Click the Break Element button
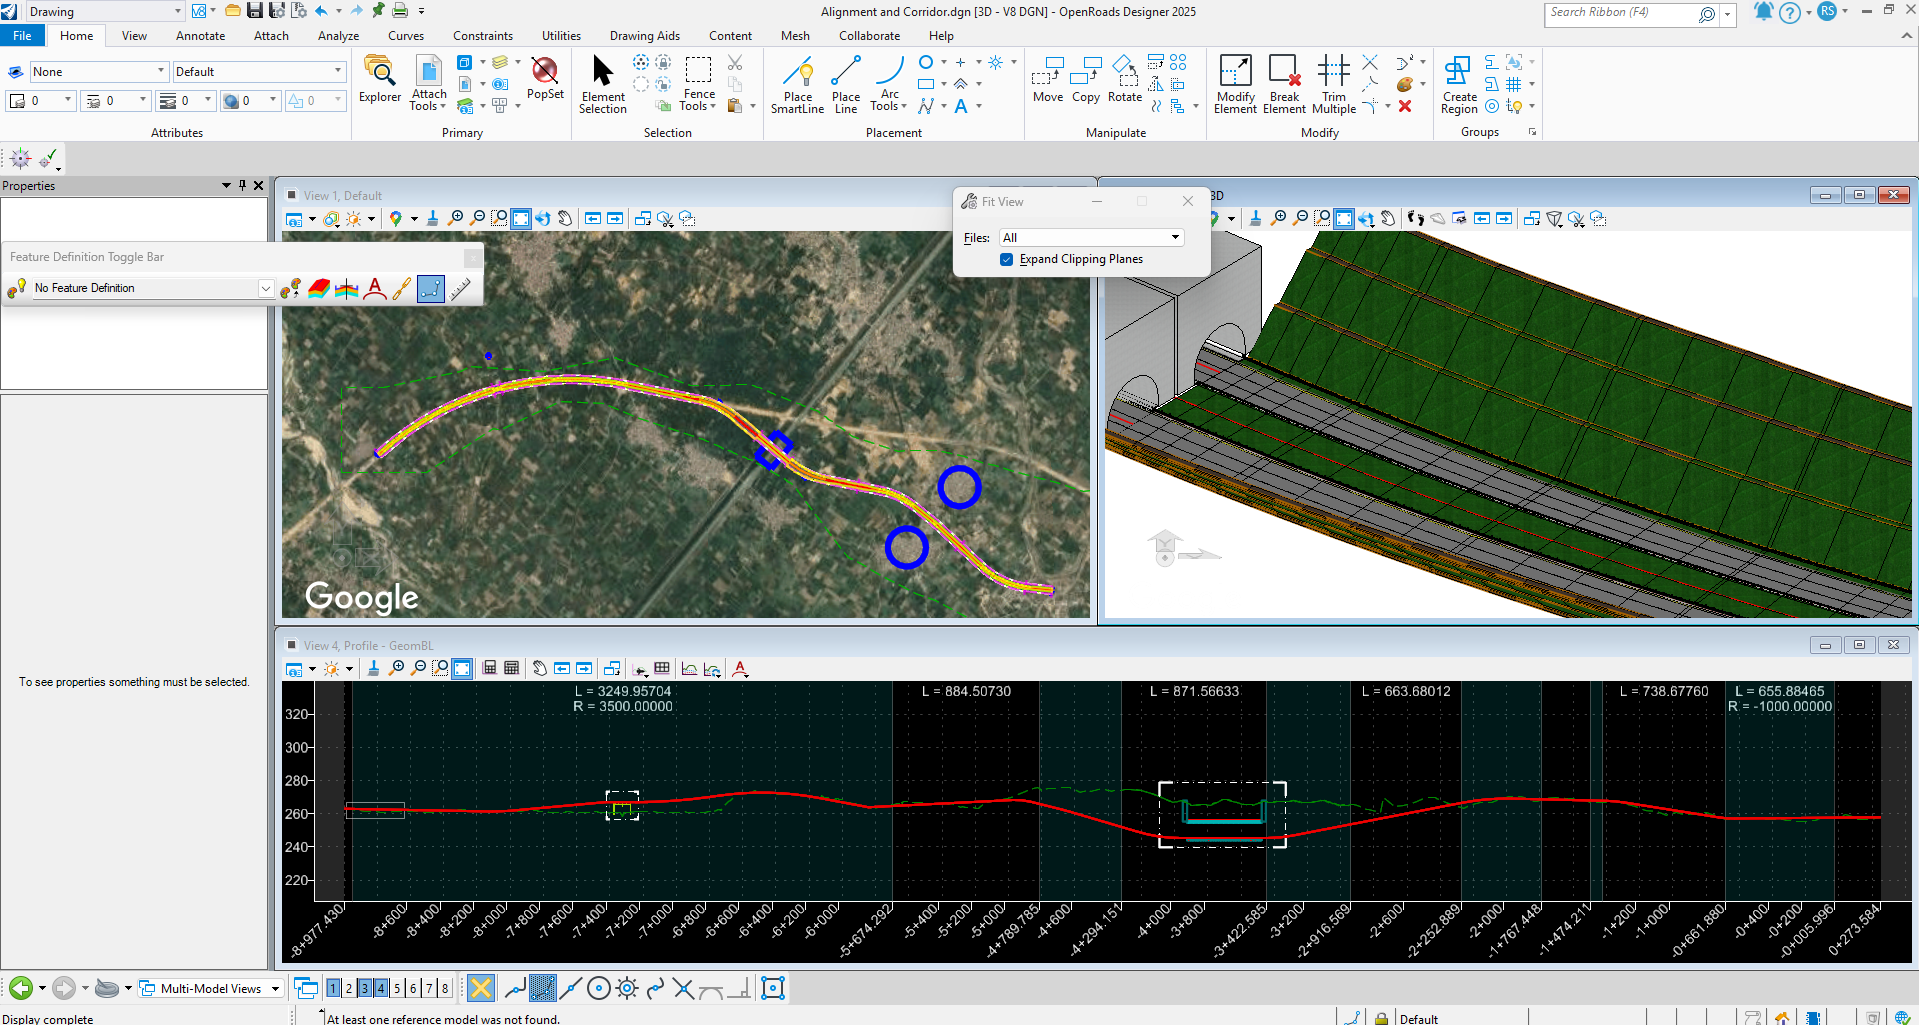 point(1284,84)
